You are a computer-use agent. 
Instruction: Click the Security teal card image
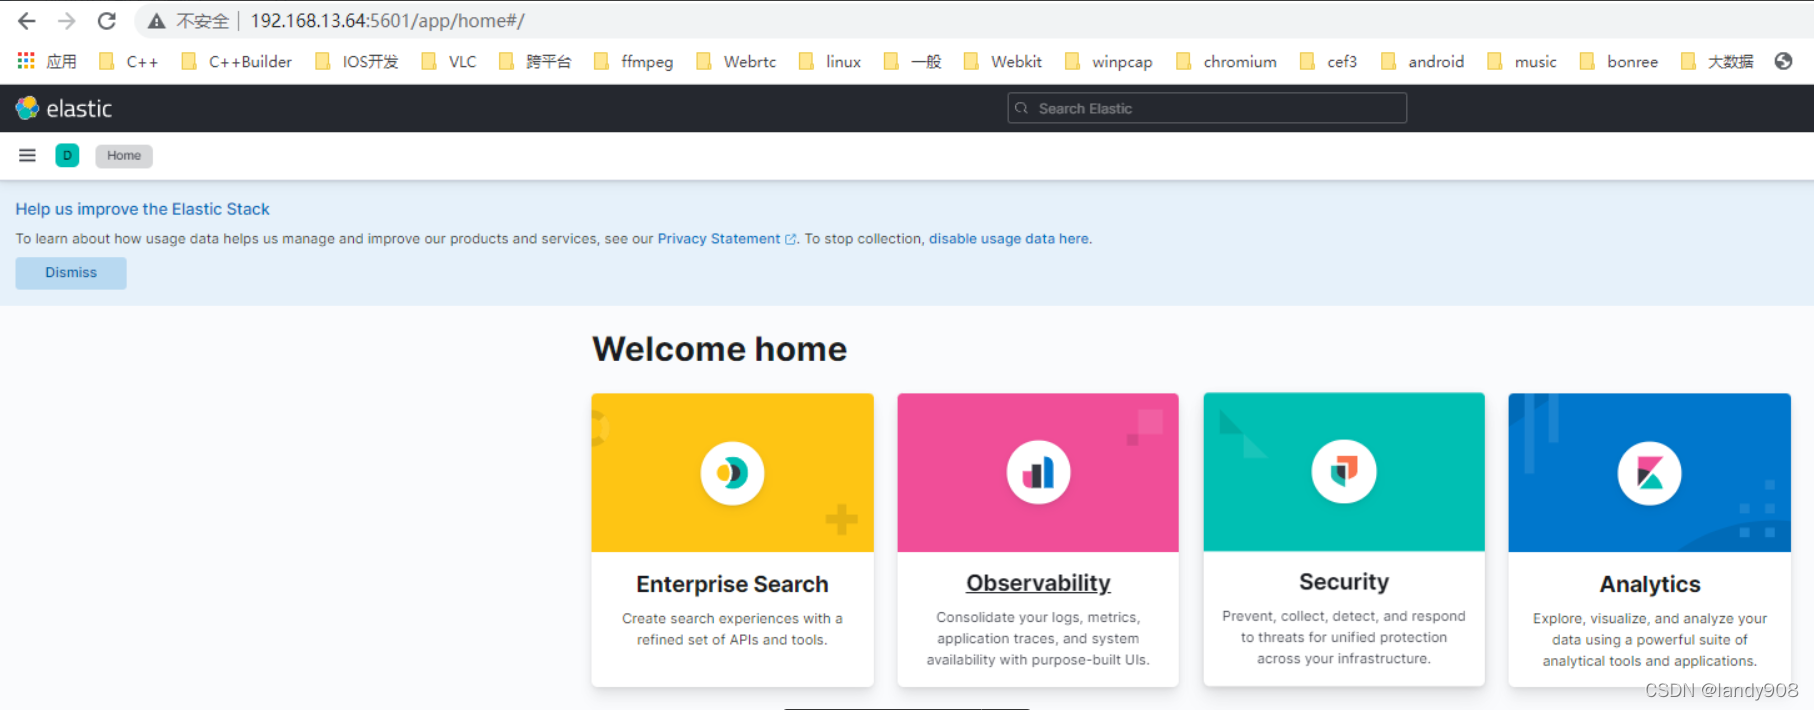1344,471
